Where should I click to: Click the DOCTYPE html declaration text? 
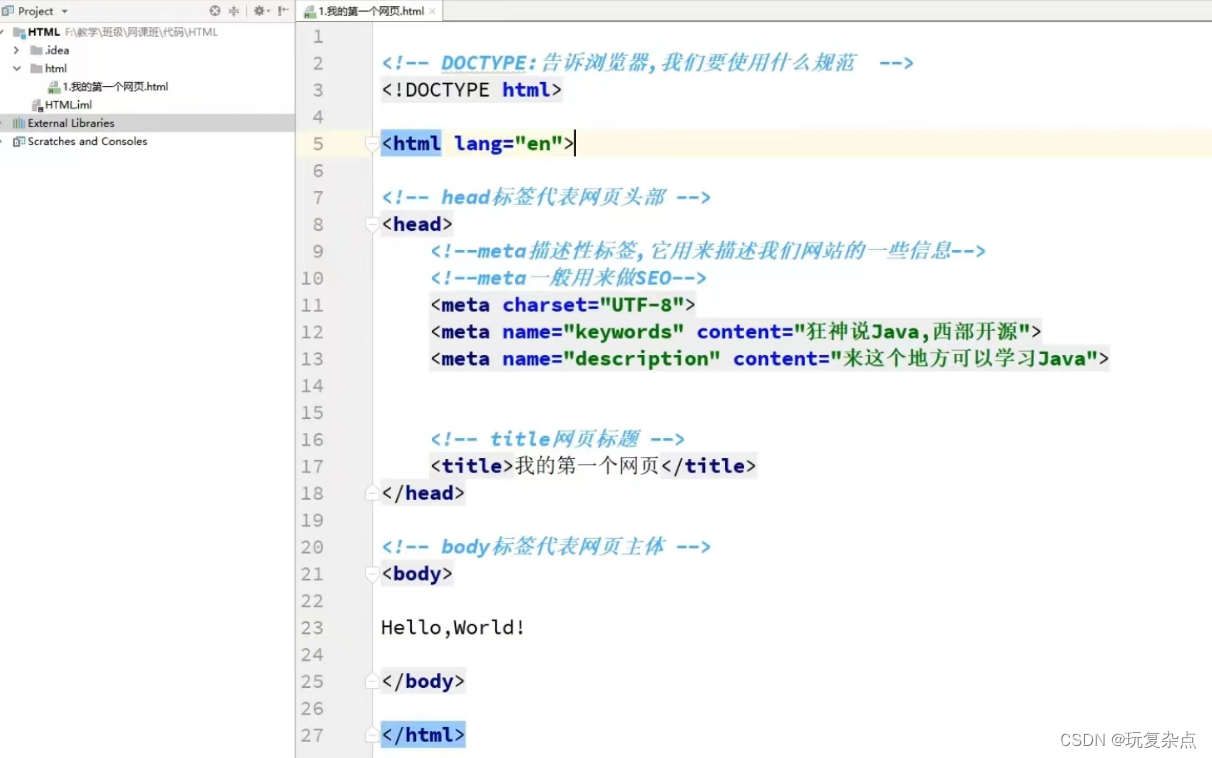(471, 90)
